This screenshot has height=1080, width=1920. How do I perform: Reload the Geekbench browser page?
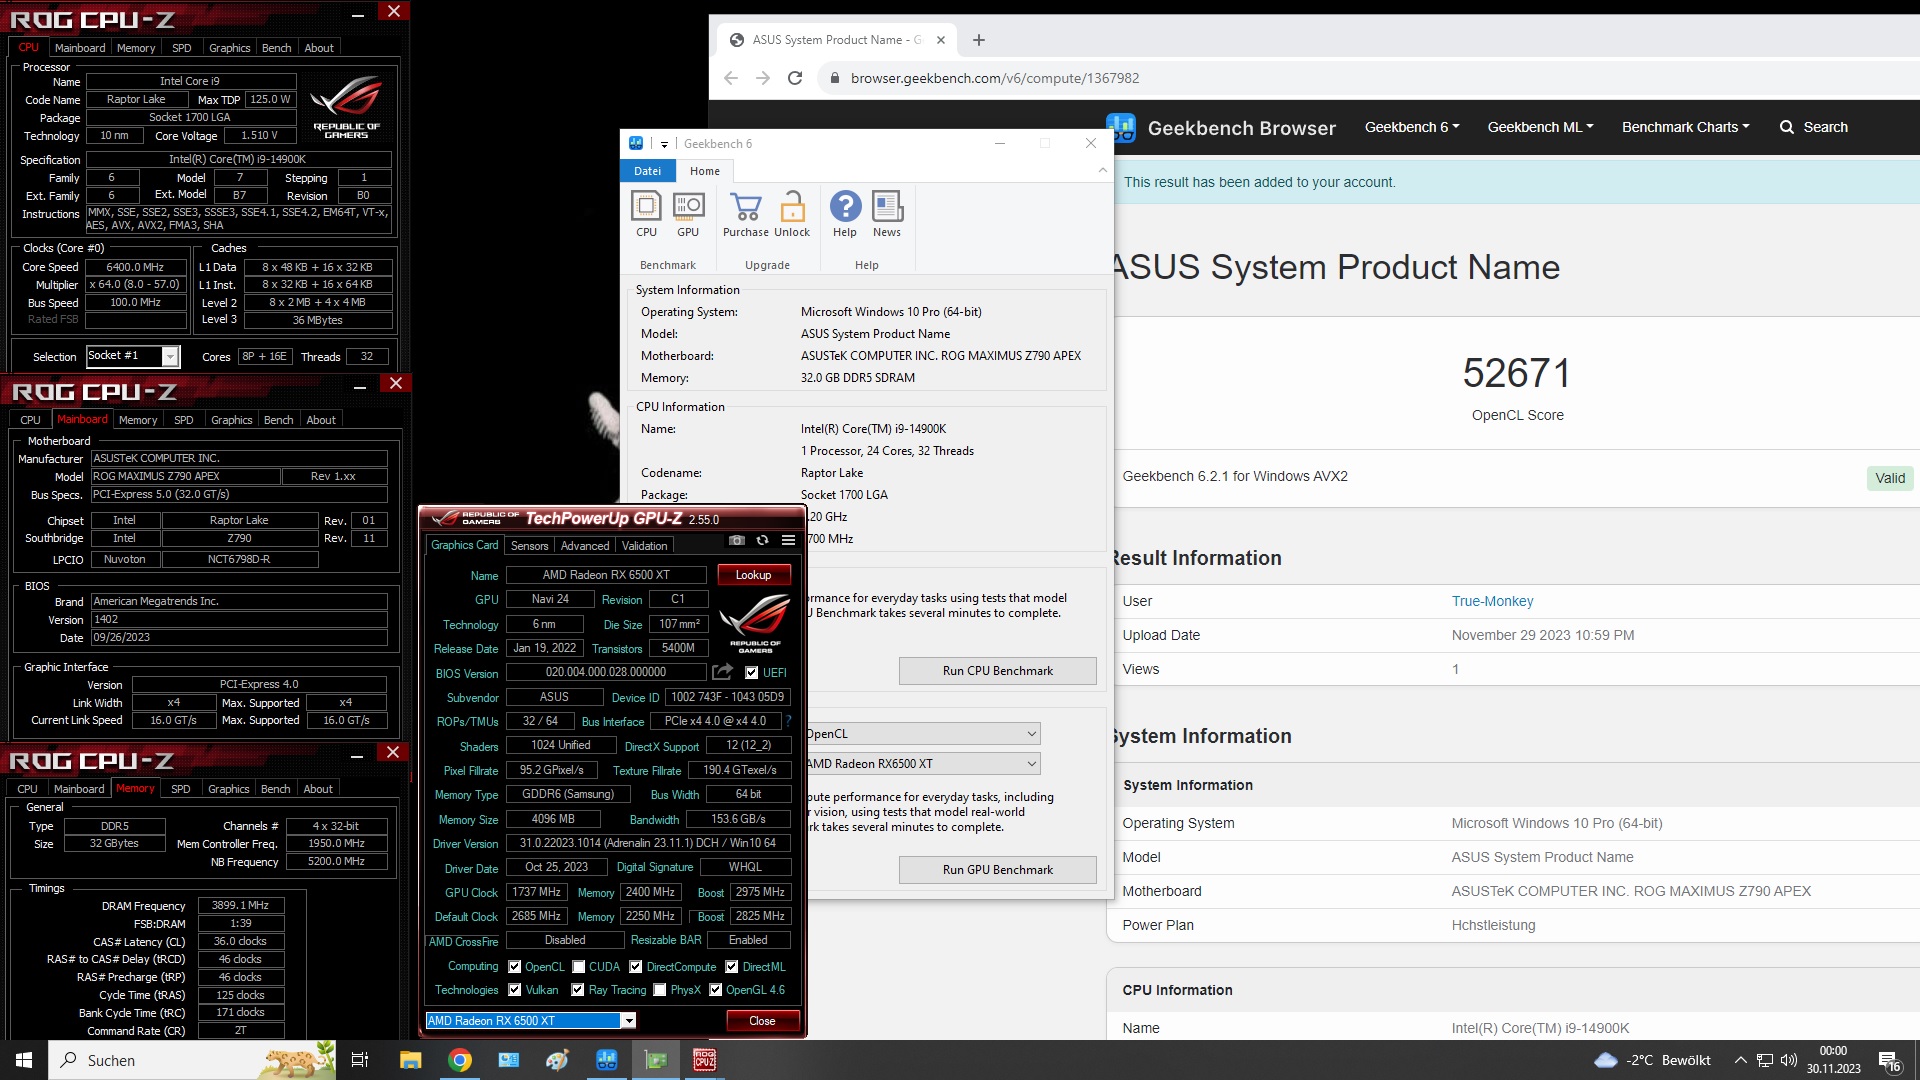(795, 78)
